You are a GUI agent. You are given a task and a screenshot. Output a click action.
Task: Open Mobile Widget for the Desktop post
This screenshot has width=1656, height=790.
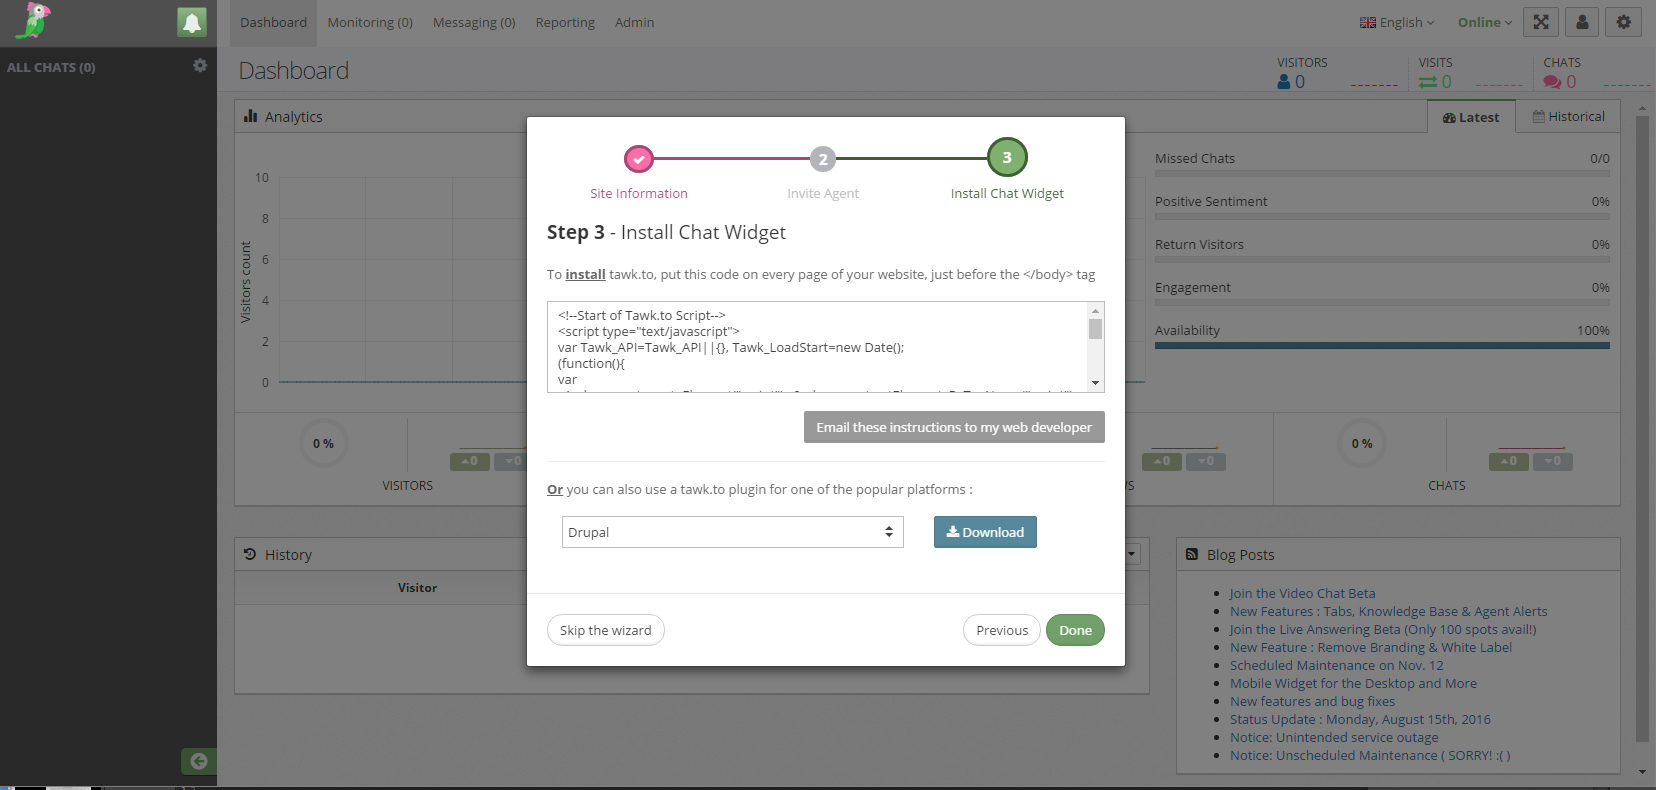coord(1353,683)
